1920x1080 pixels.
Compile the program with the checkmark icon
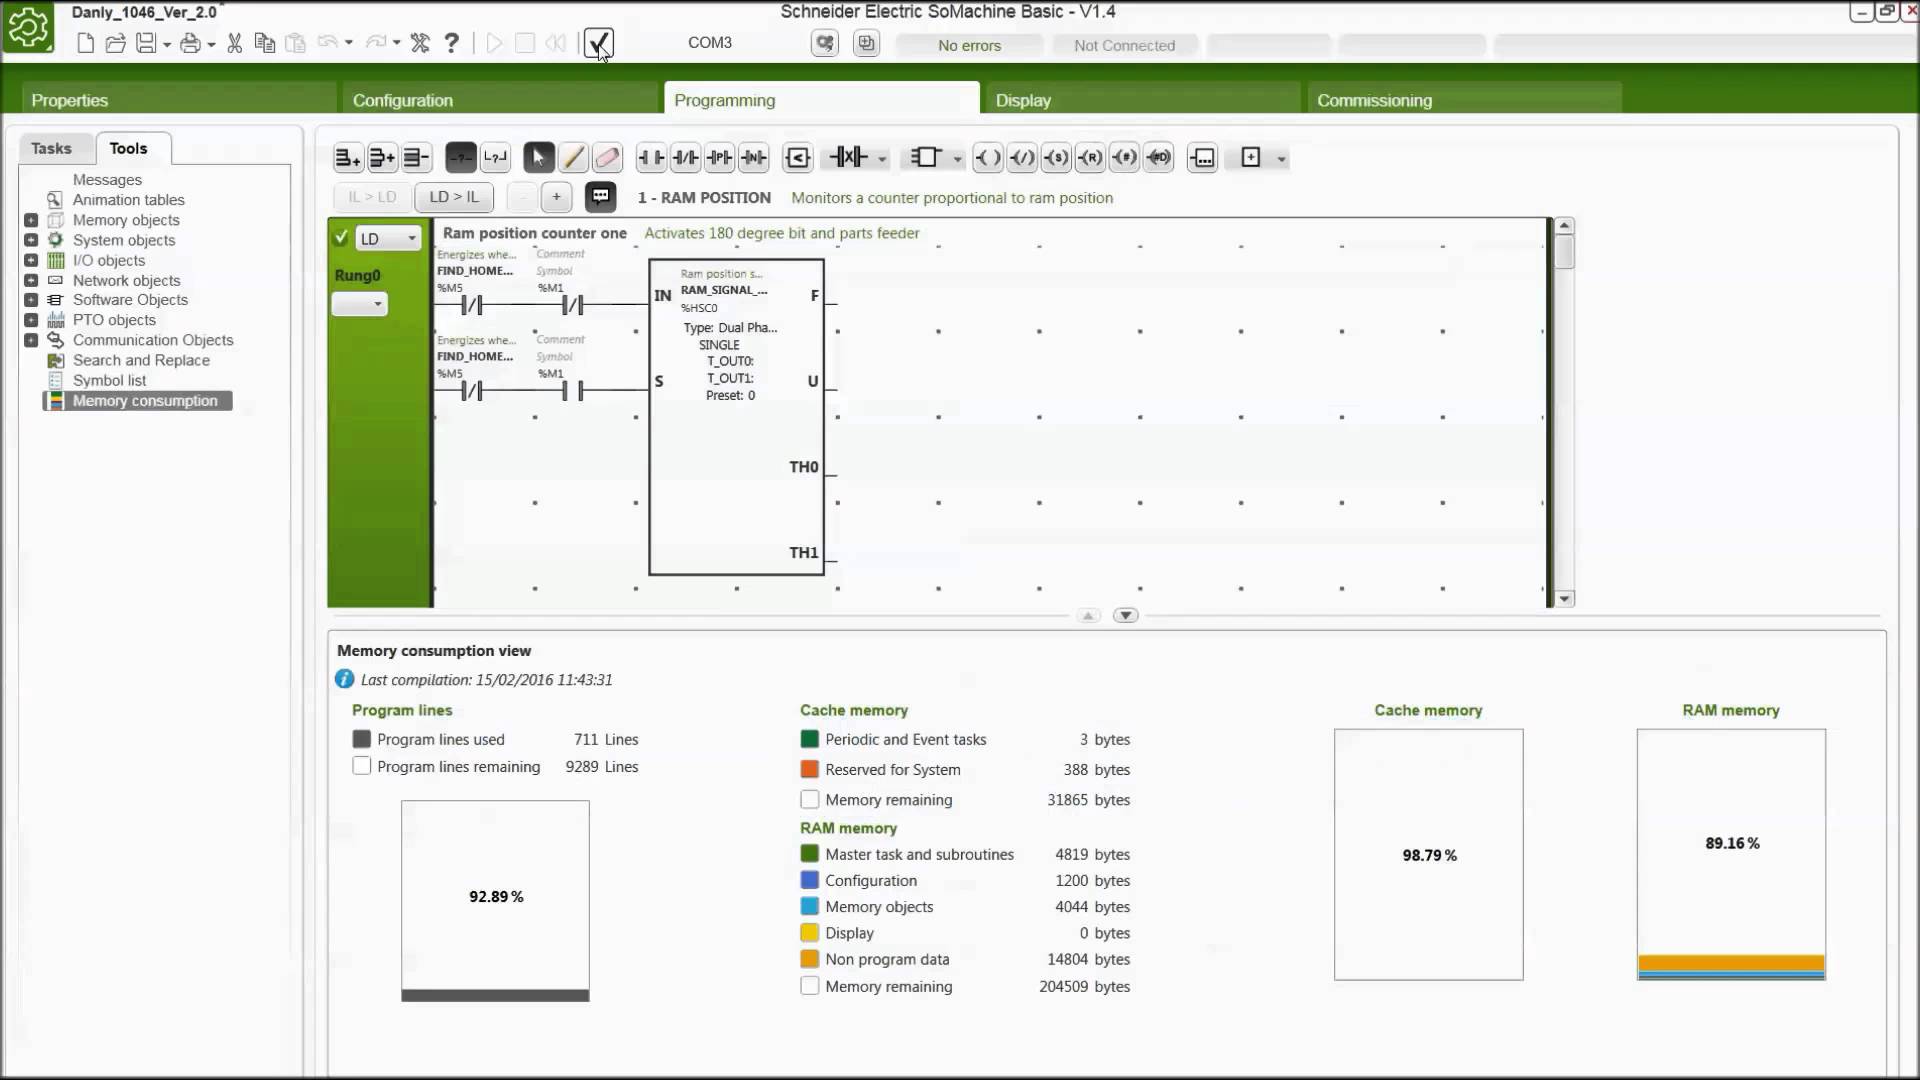click(x=598, y=43)
